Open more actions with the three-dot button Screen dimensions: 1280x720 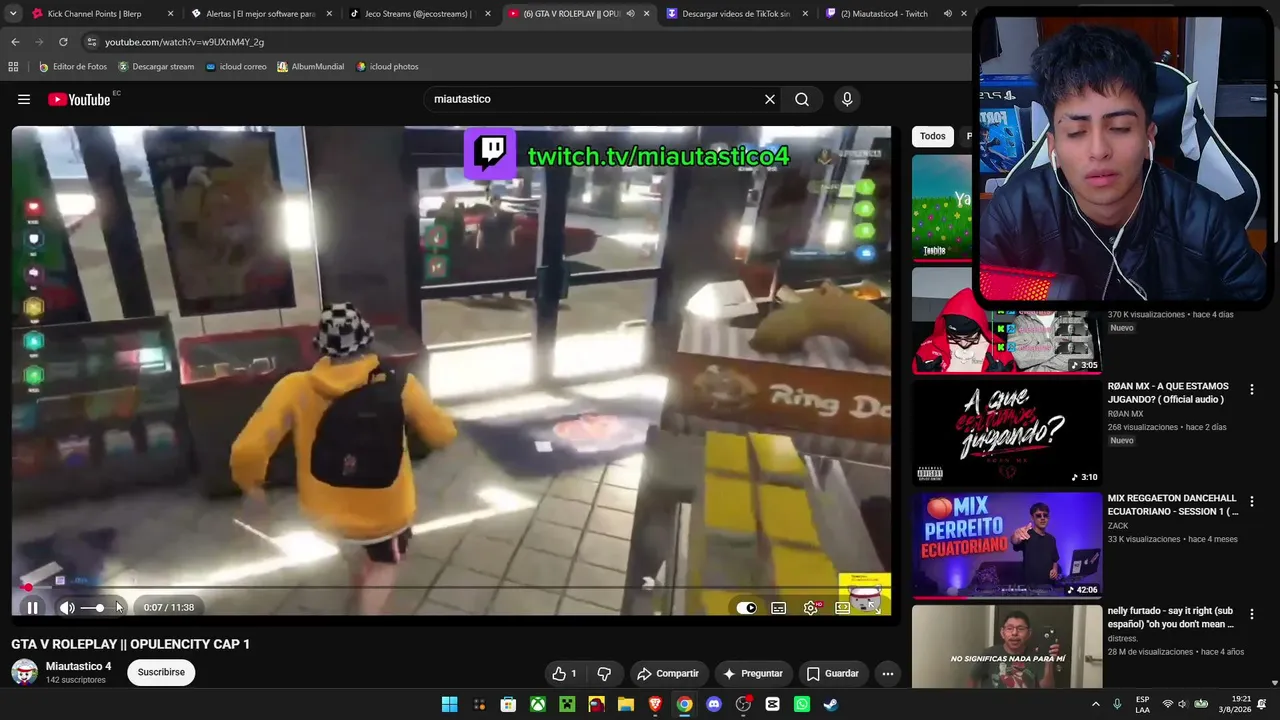(887, 674)
